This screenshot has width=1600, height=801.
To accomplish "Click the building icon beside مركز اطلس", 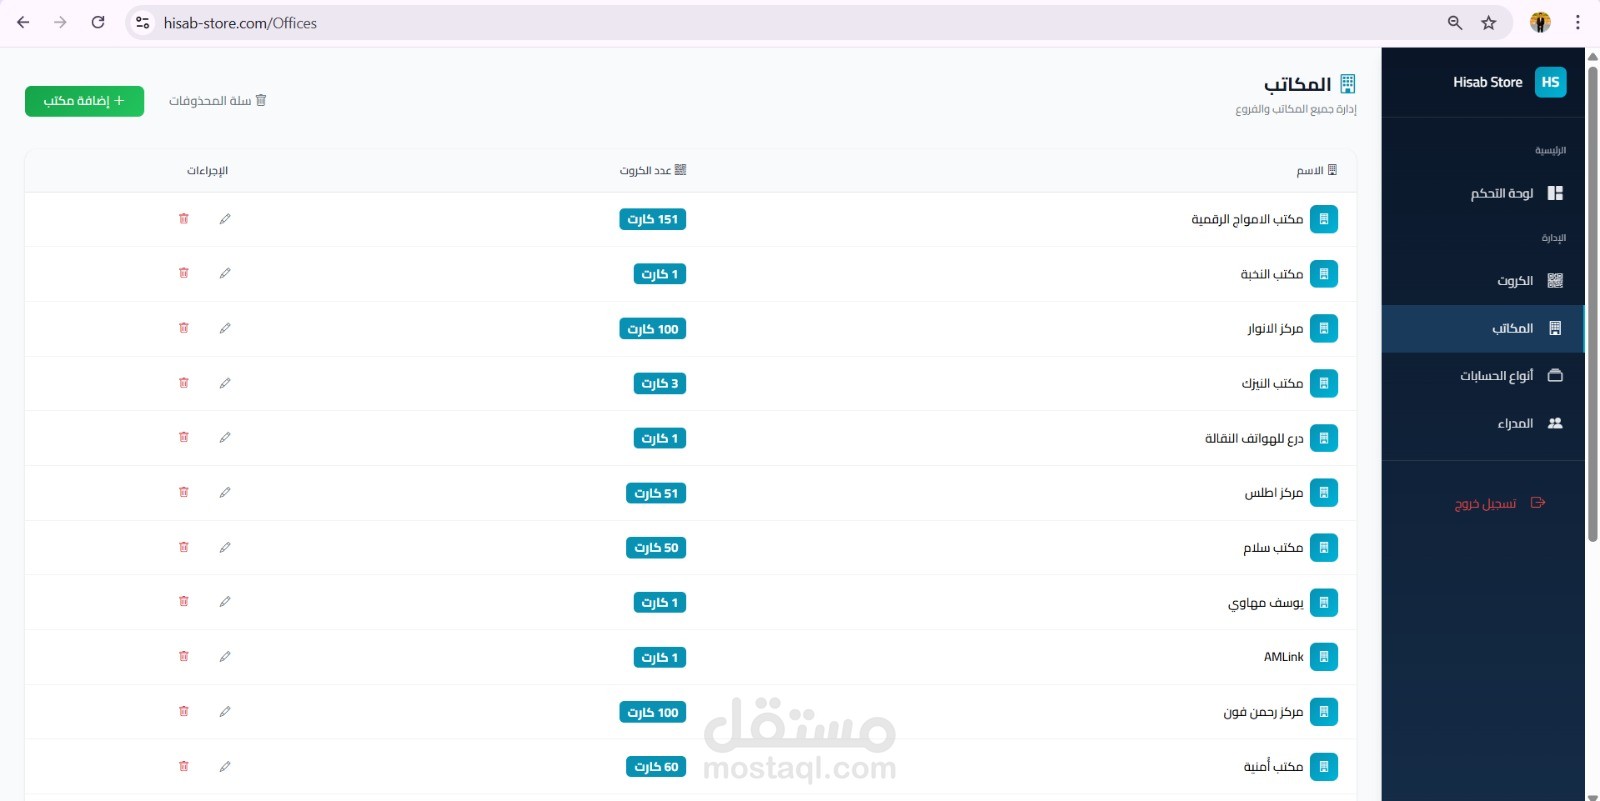I will coord(1324,493).
